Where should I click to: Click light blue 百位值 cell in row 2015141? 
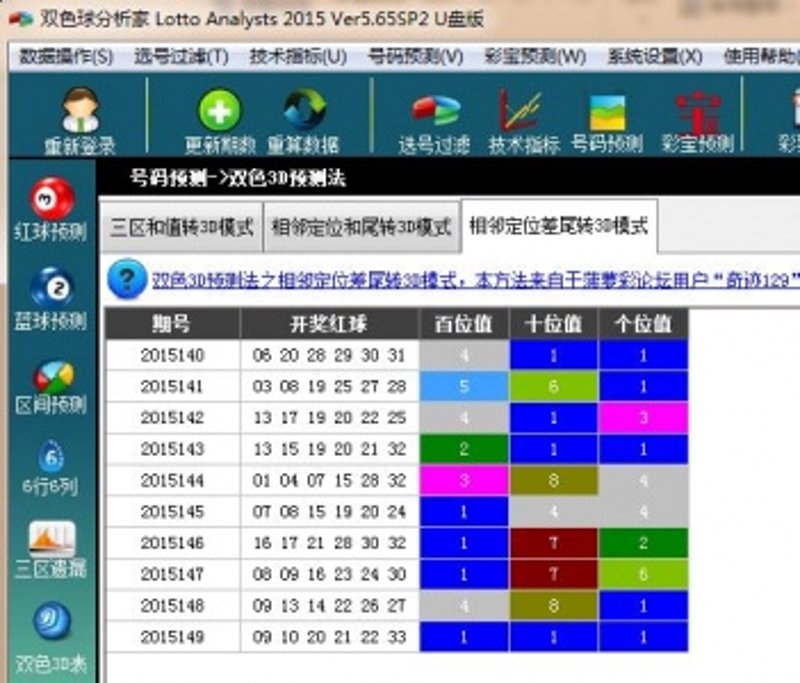464,386
